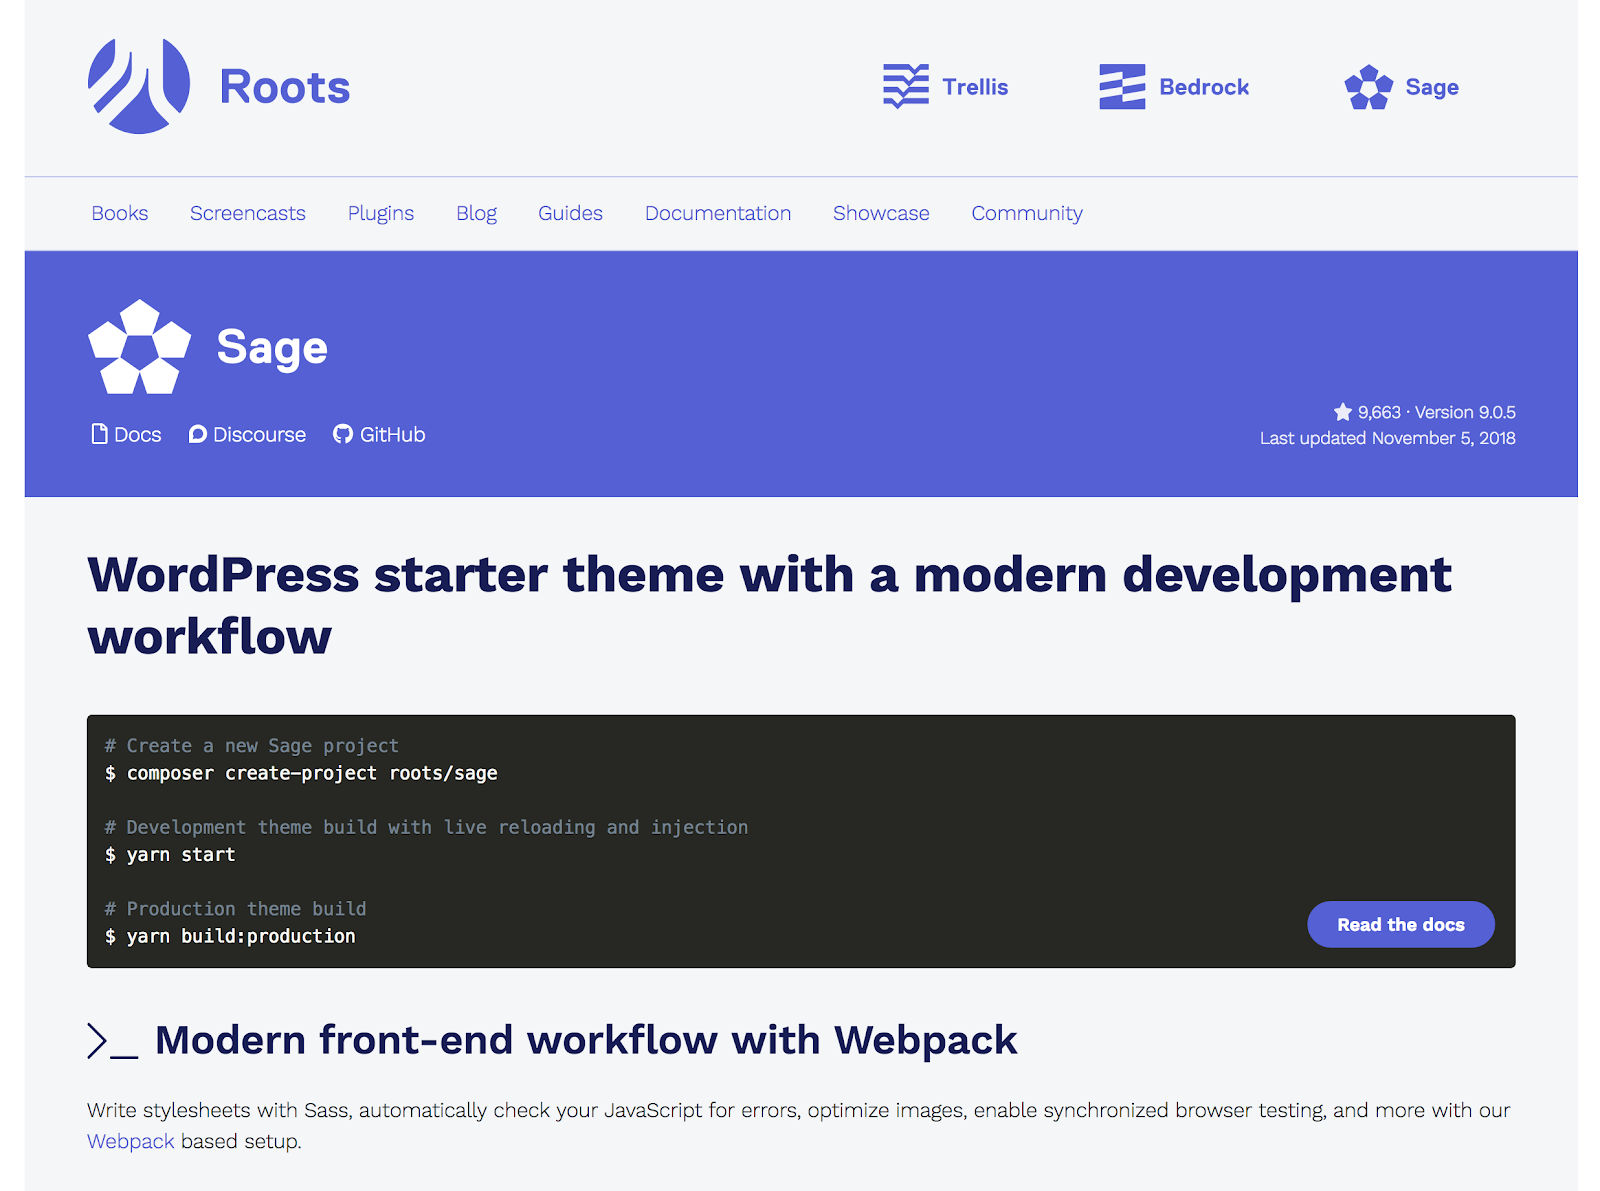Click the Sage pentagon icon in header
This screenshot has width=1600, height=1191.
1368,87
